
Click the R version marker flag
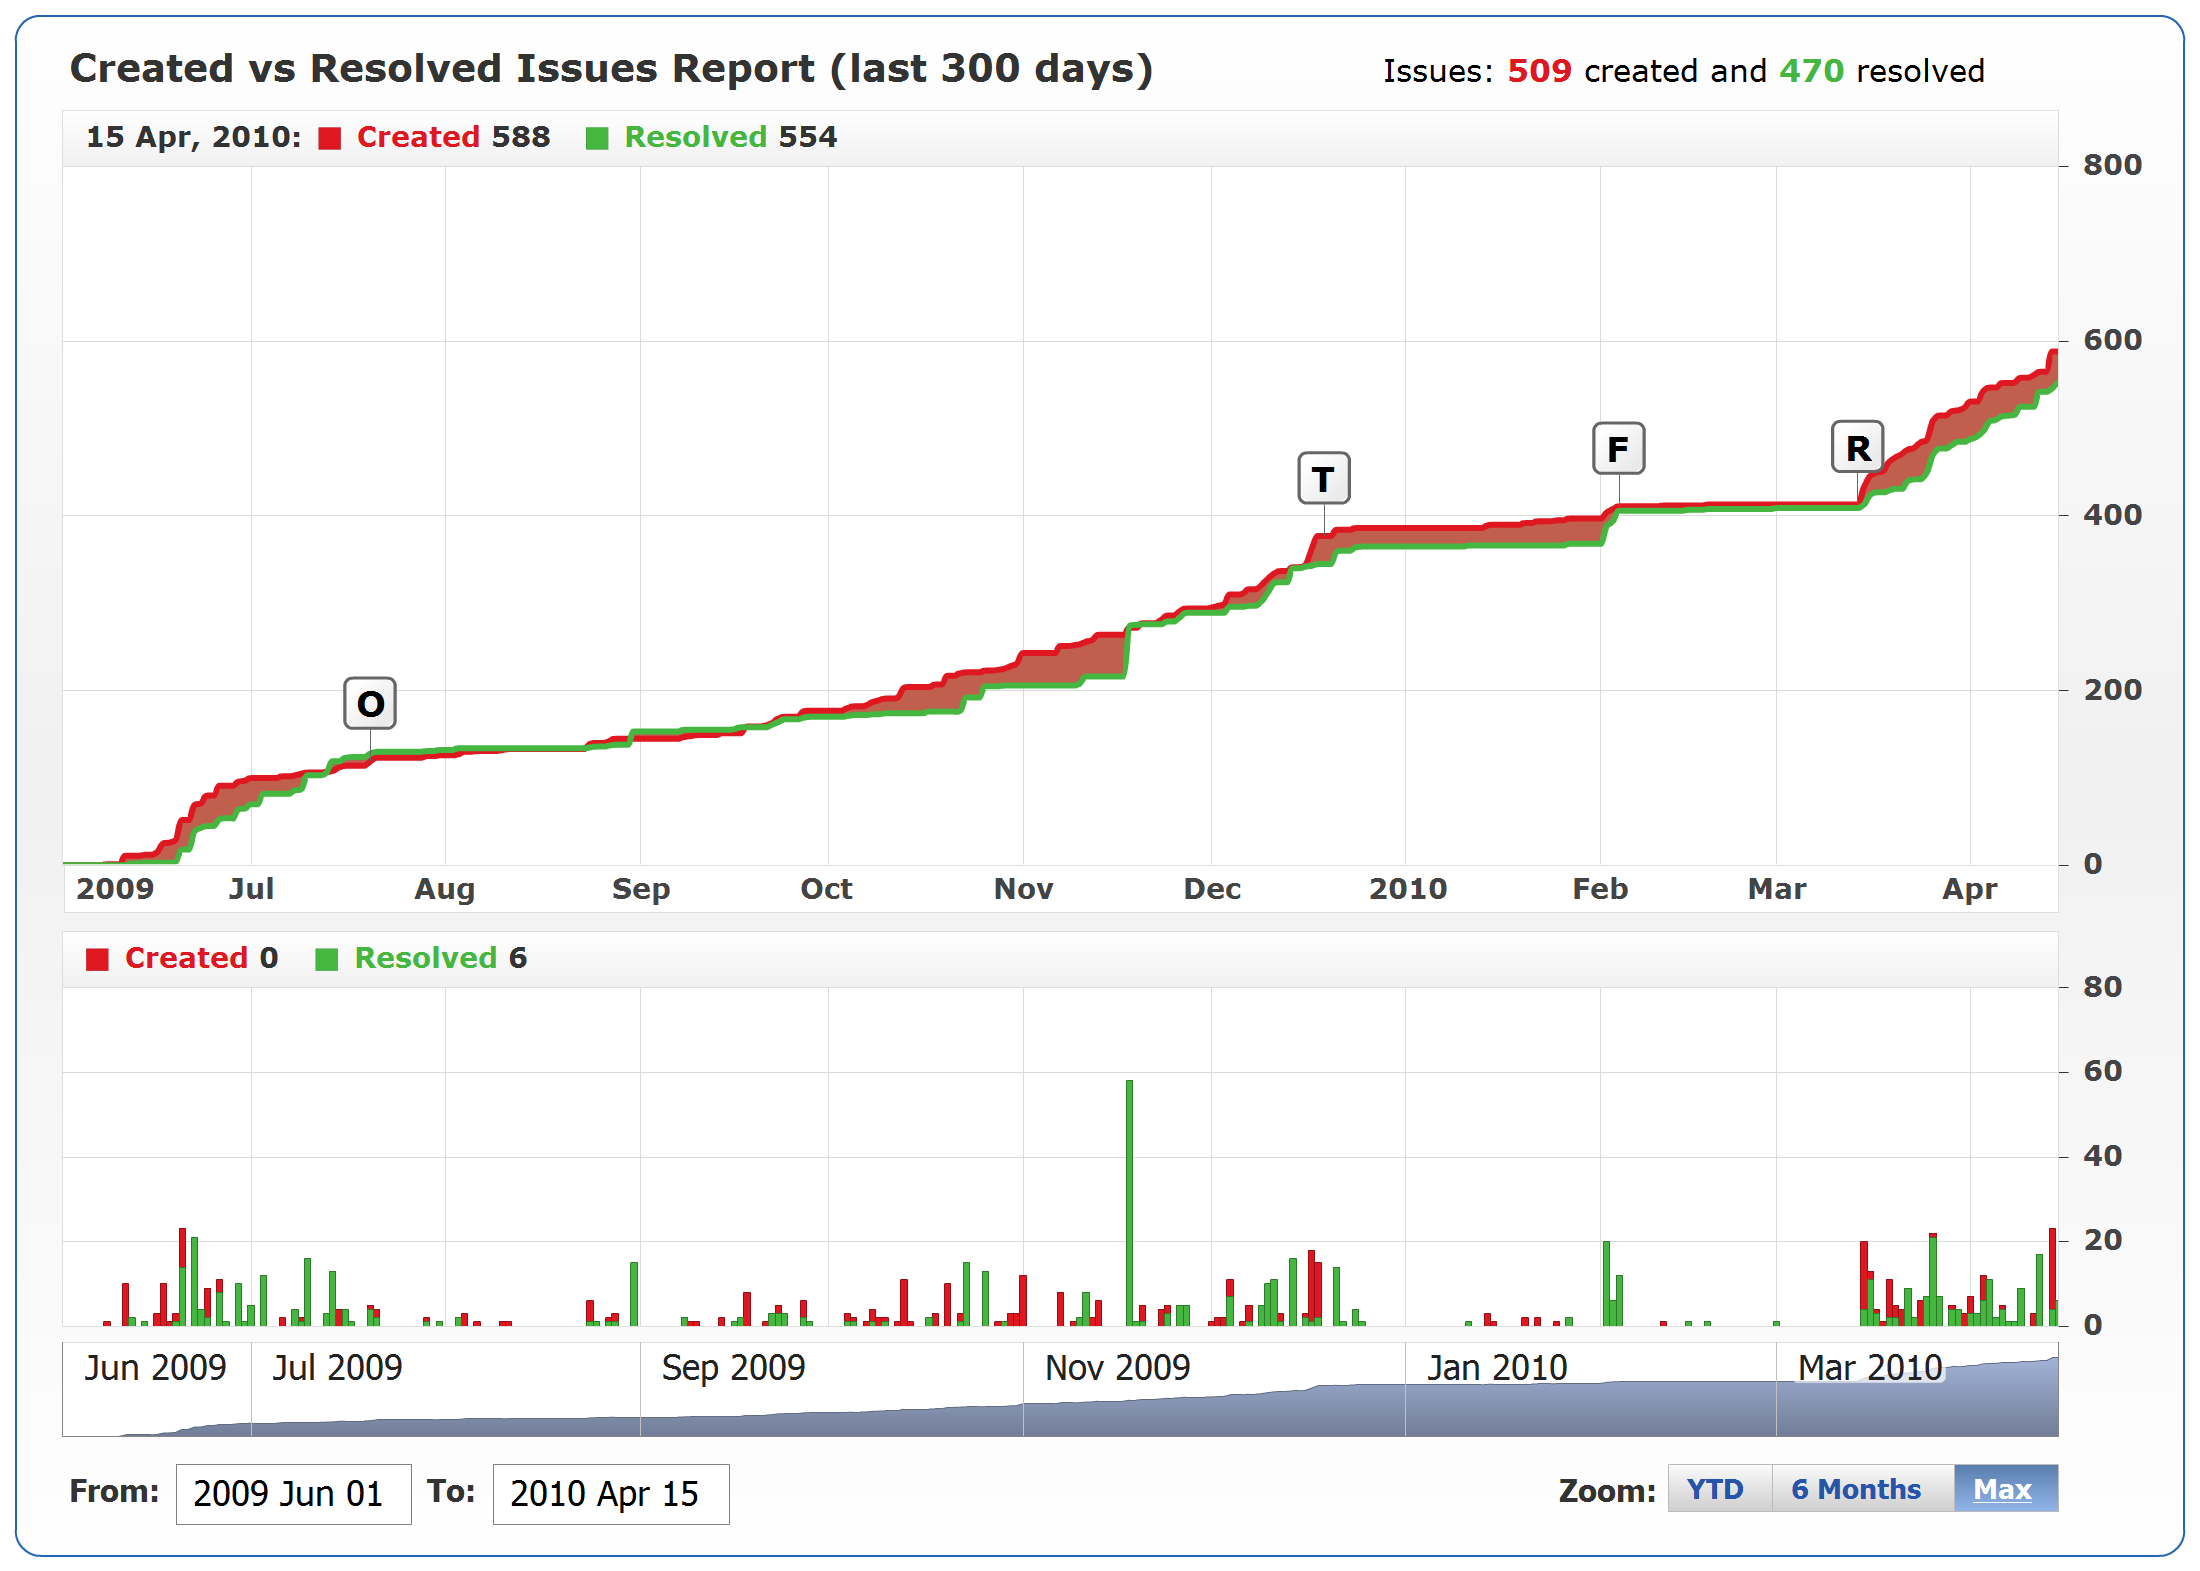point(1857,448)
